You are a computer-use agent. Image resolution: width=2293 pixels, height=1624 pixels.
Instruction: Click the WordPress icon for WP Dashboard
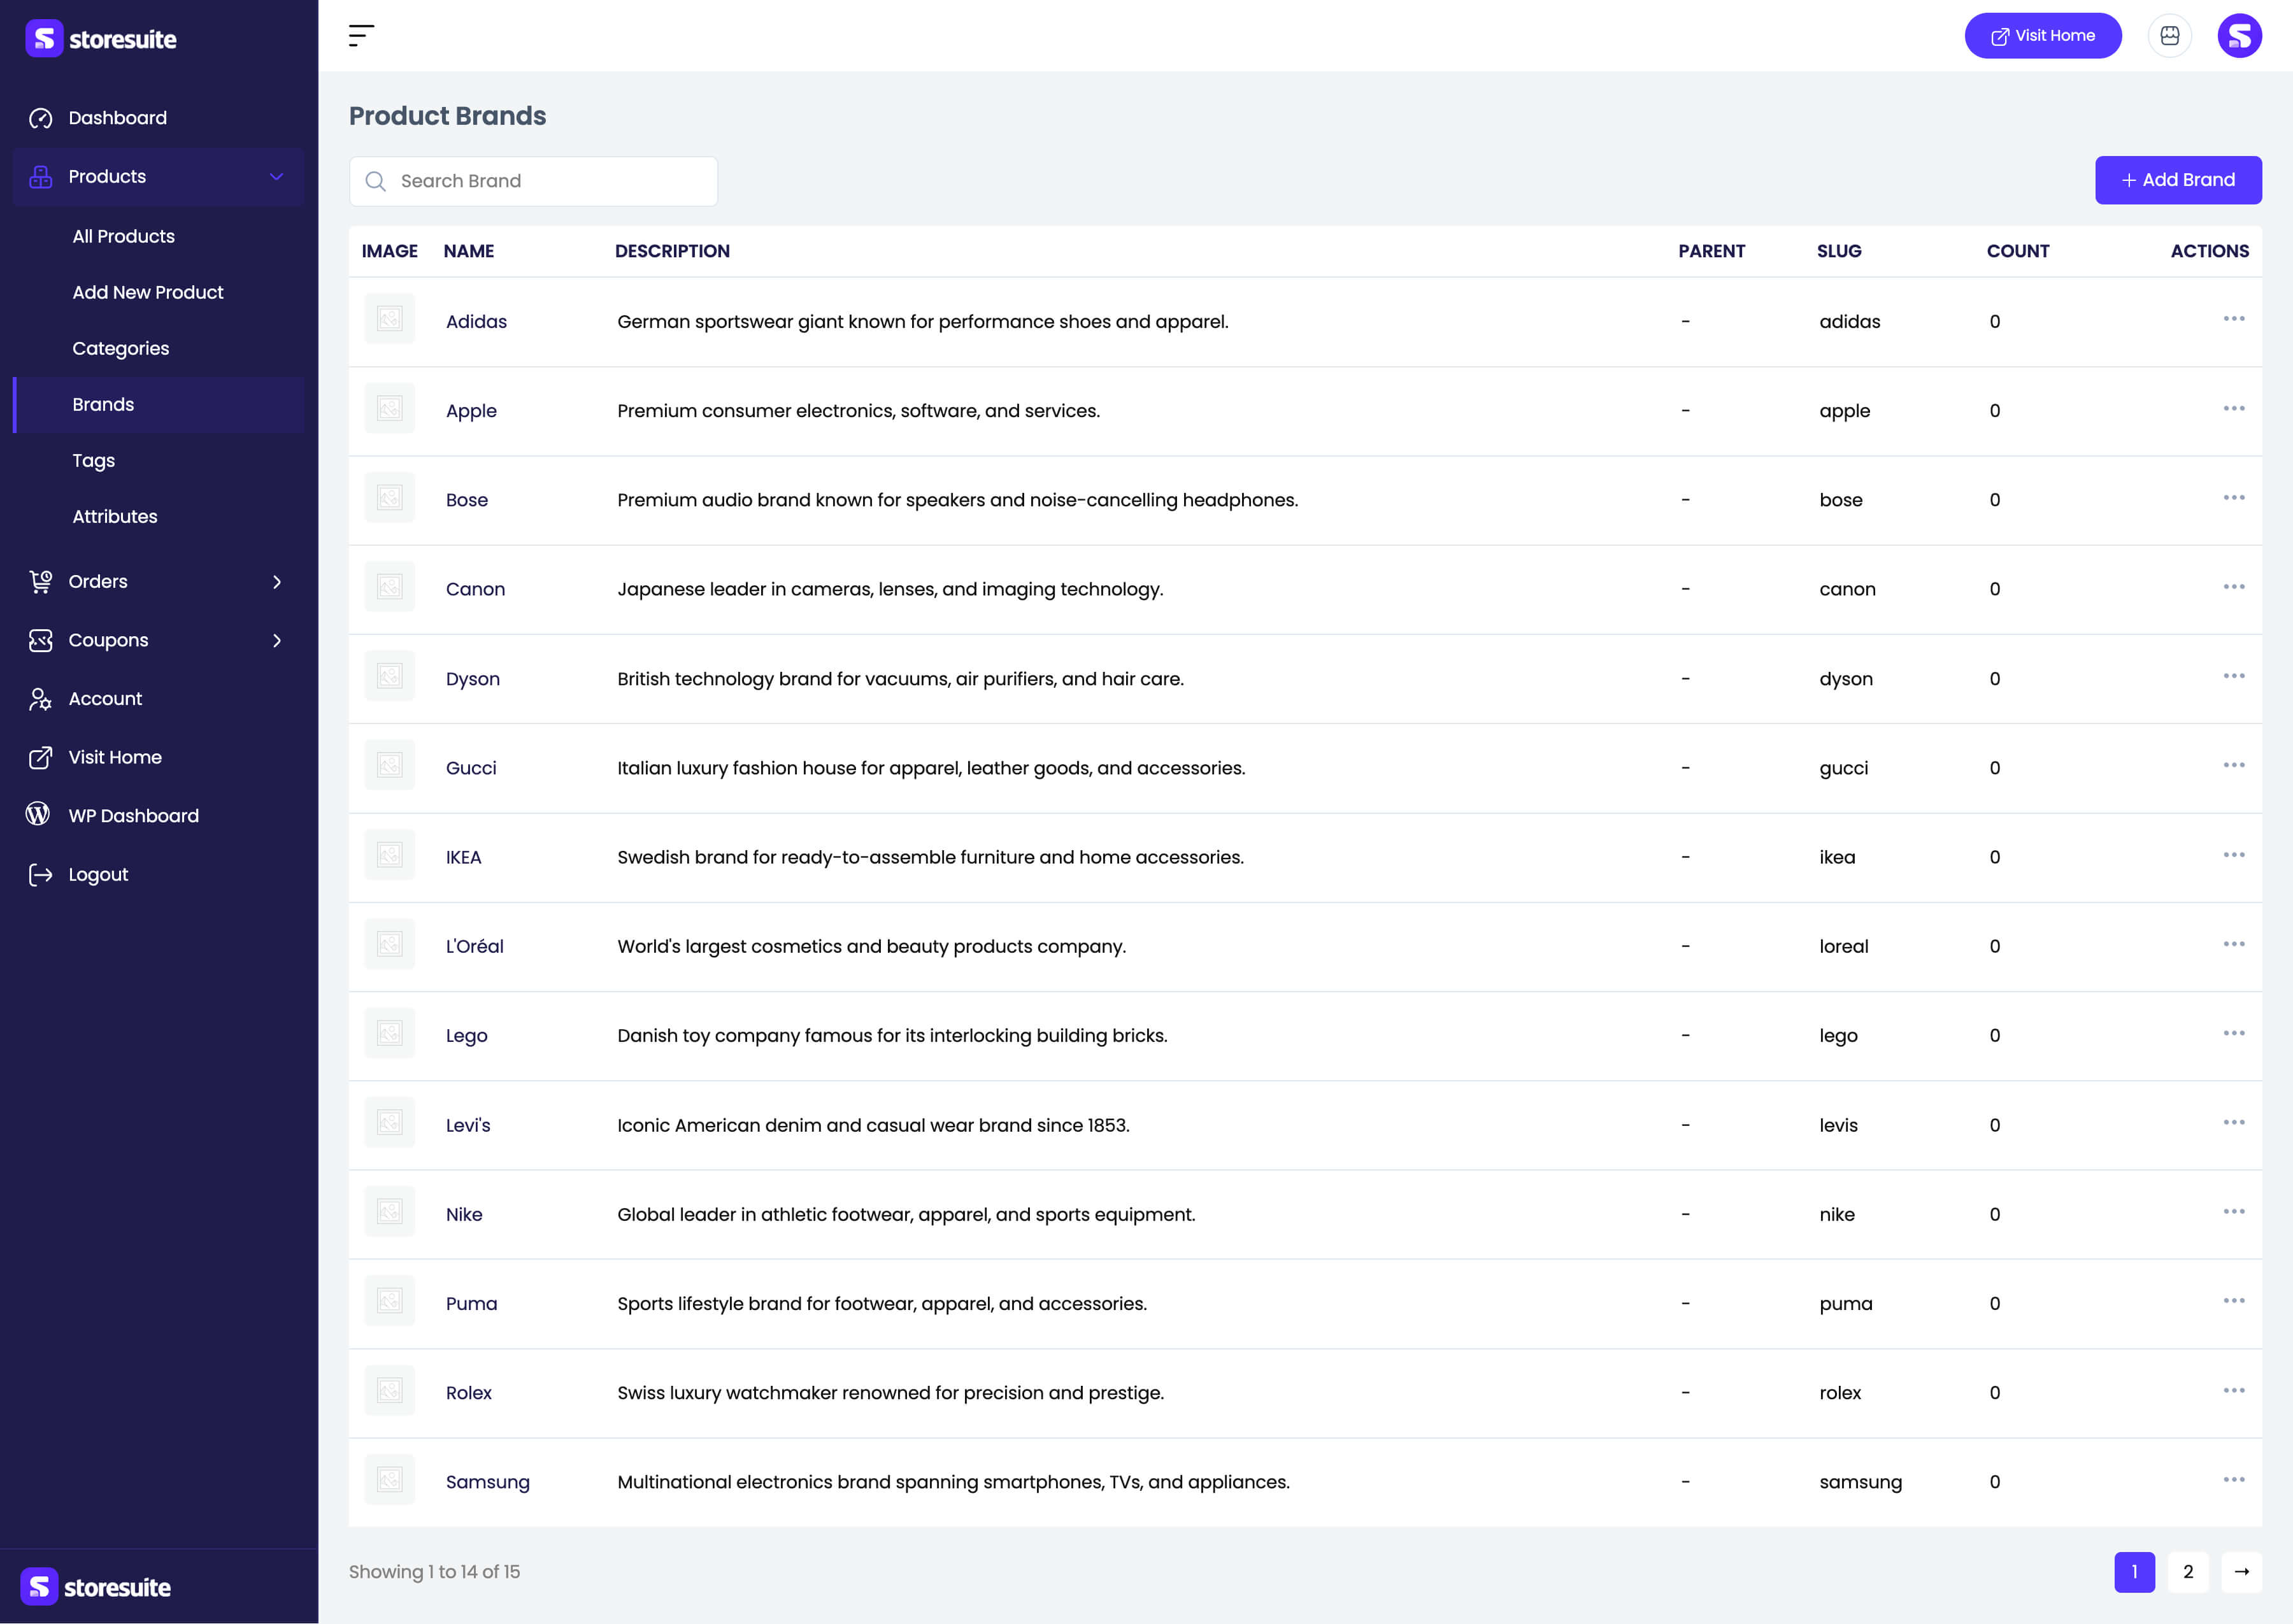(38, 815)
